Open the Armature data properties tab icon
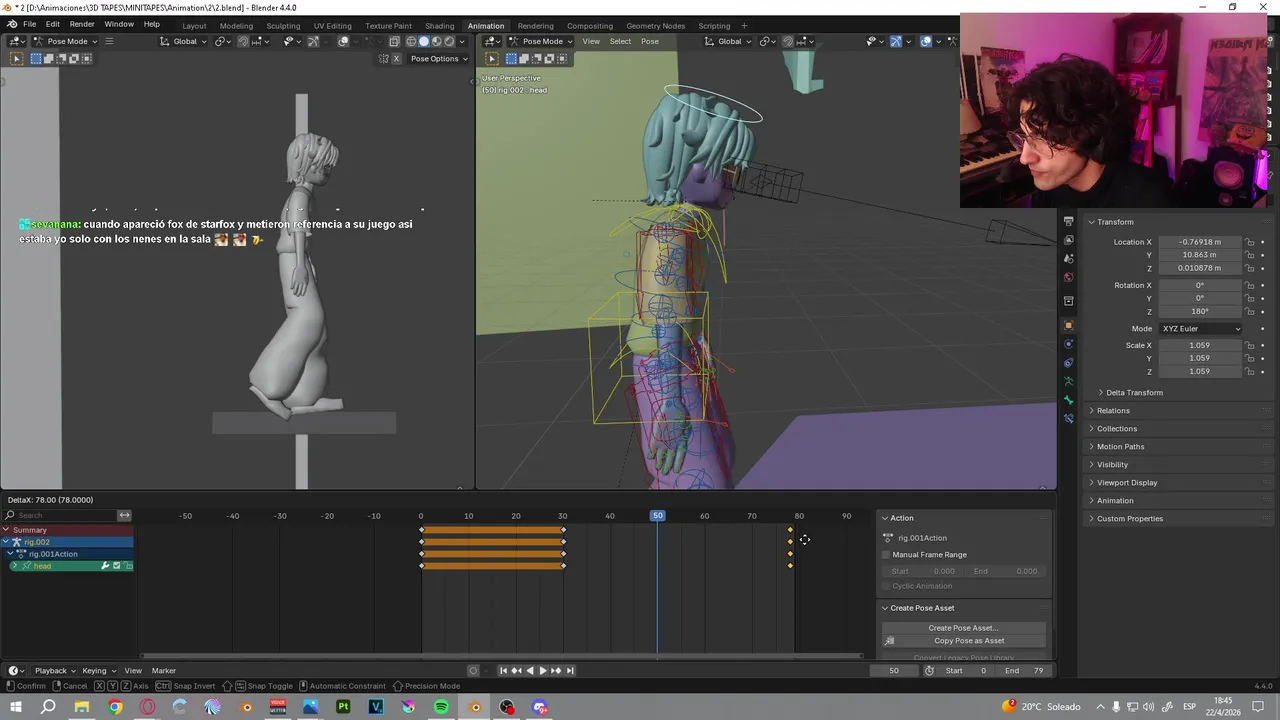Viewport: 1280px width, 720px height. (1068, 381)
